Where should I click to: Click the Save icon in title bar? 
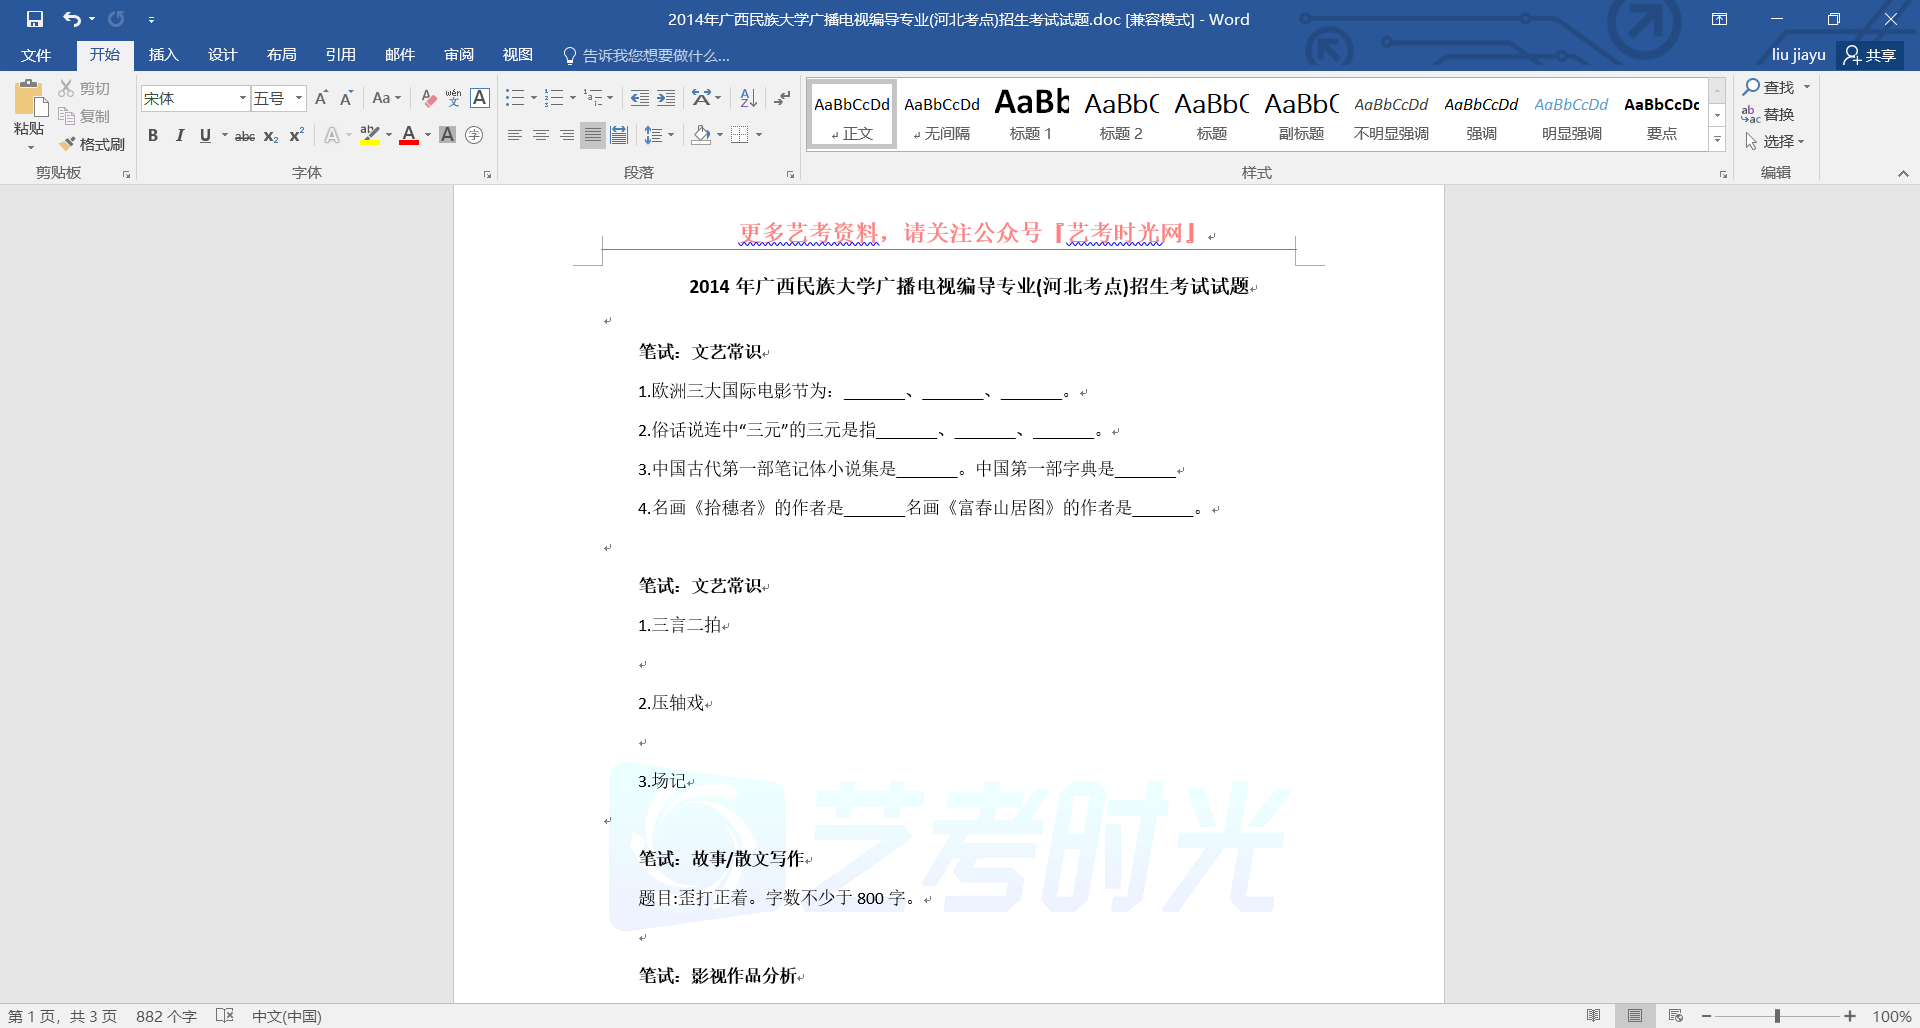(35, 19)
